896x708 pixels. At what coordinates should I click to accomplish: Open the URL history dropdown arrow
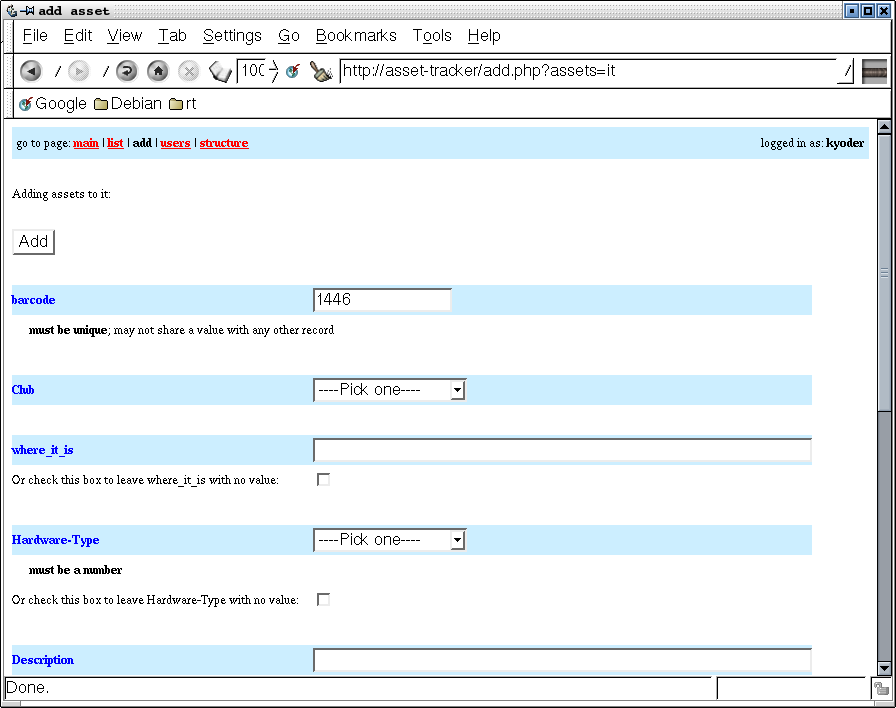(x=846, y=71)
